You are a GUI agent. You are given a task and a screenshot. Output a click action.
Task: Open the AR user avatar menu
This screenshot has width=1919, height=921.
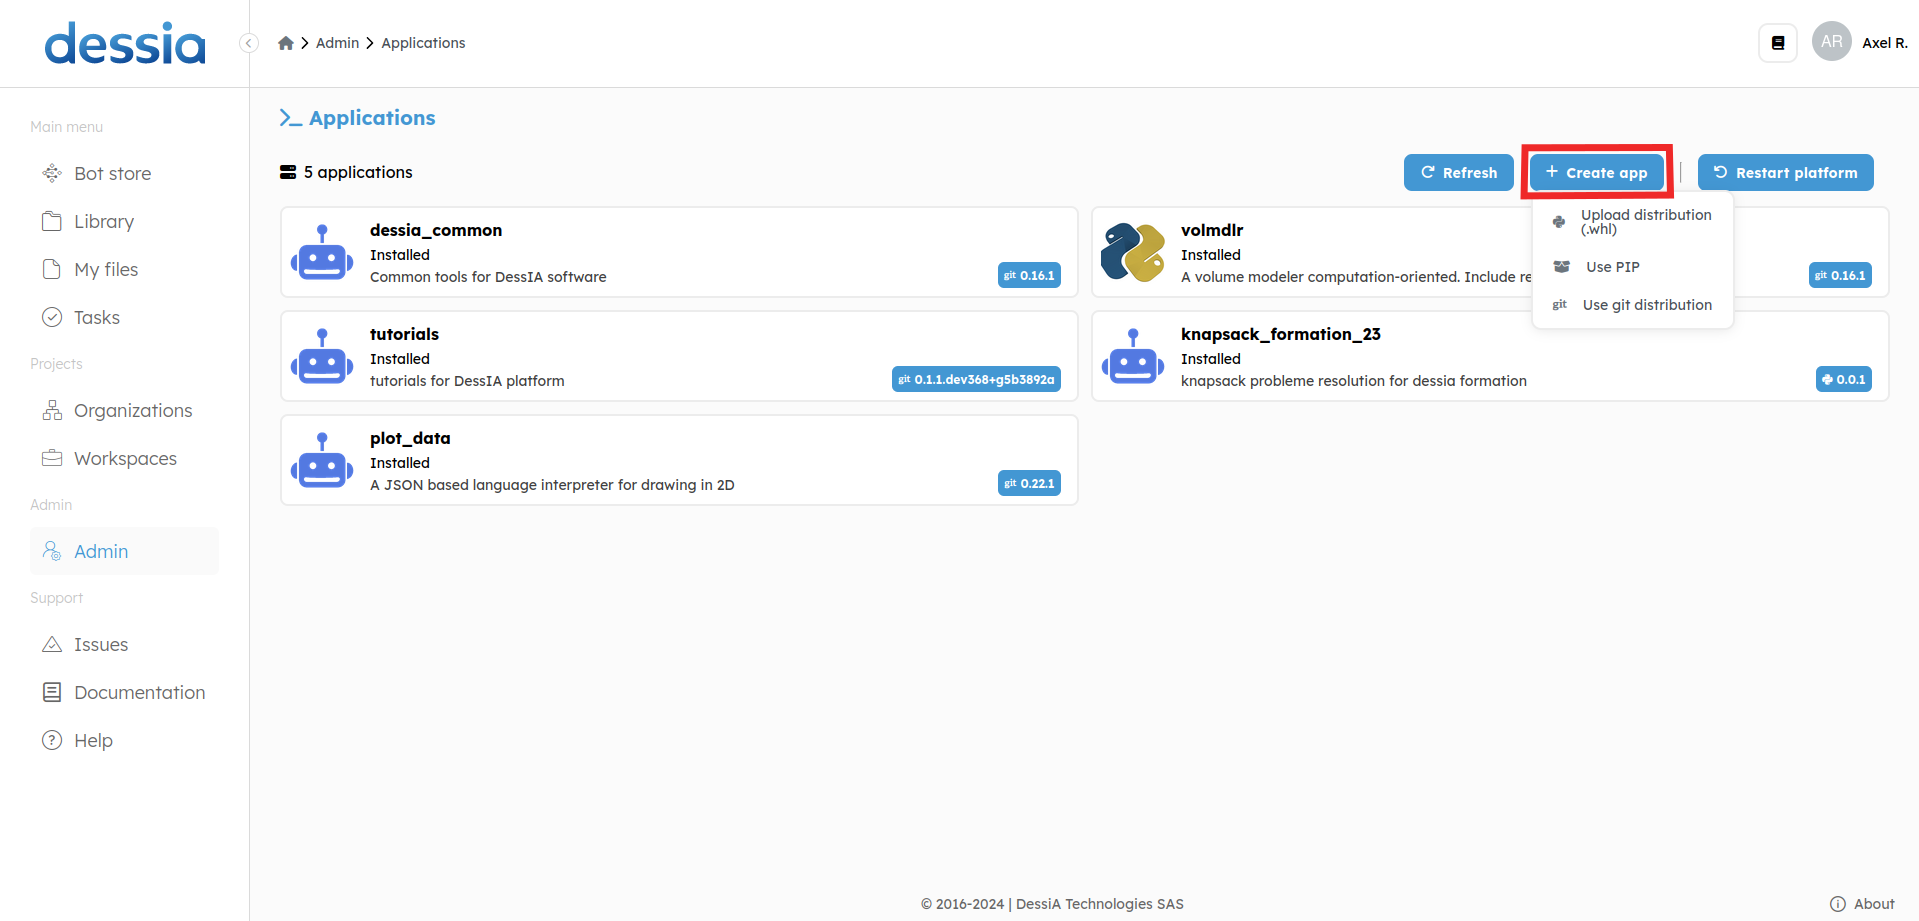1832,42
